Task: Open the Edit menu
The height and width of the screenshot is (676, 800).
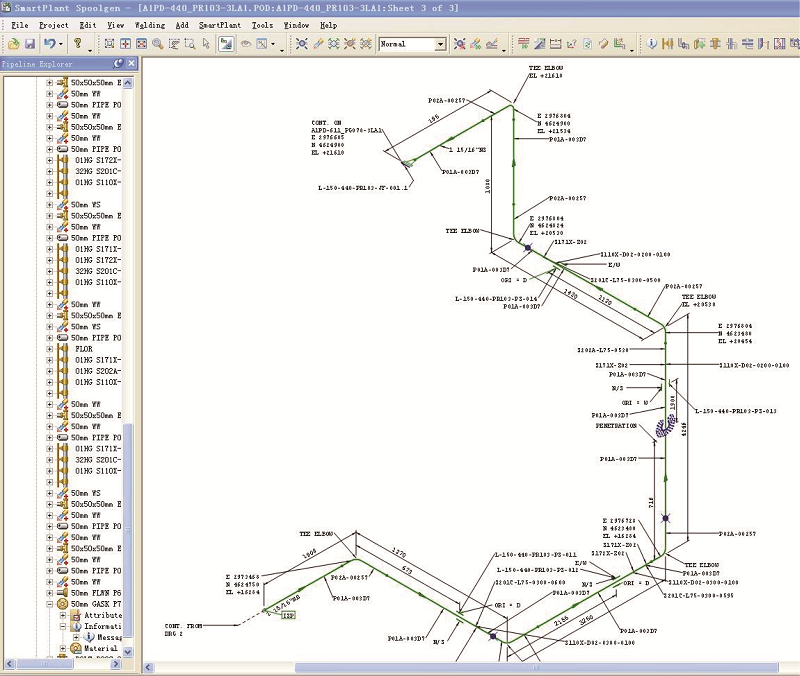Action: [x=88, y=25]
